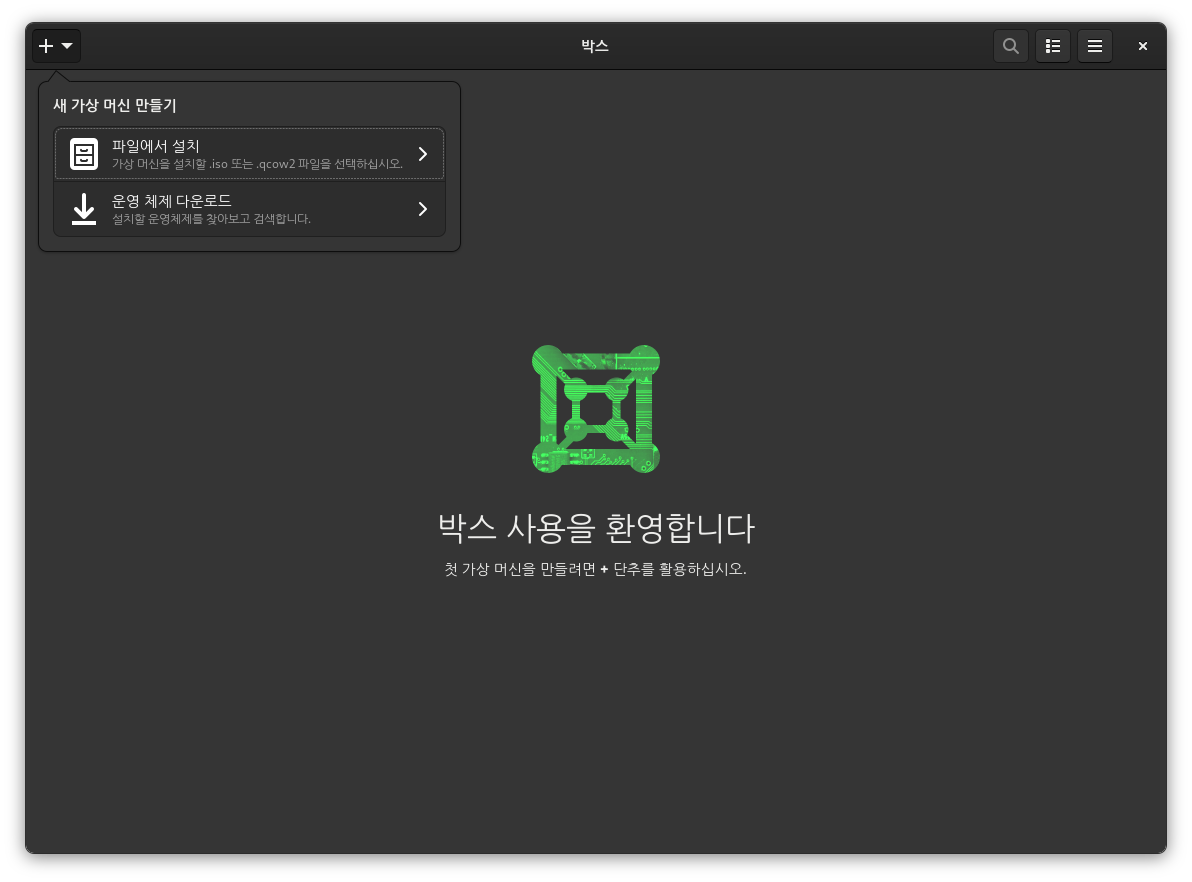
Task: Click the 박스 사용을 환영합니다 heading
Action: [596, 528]
